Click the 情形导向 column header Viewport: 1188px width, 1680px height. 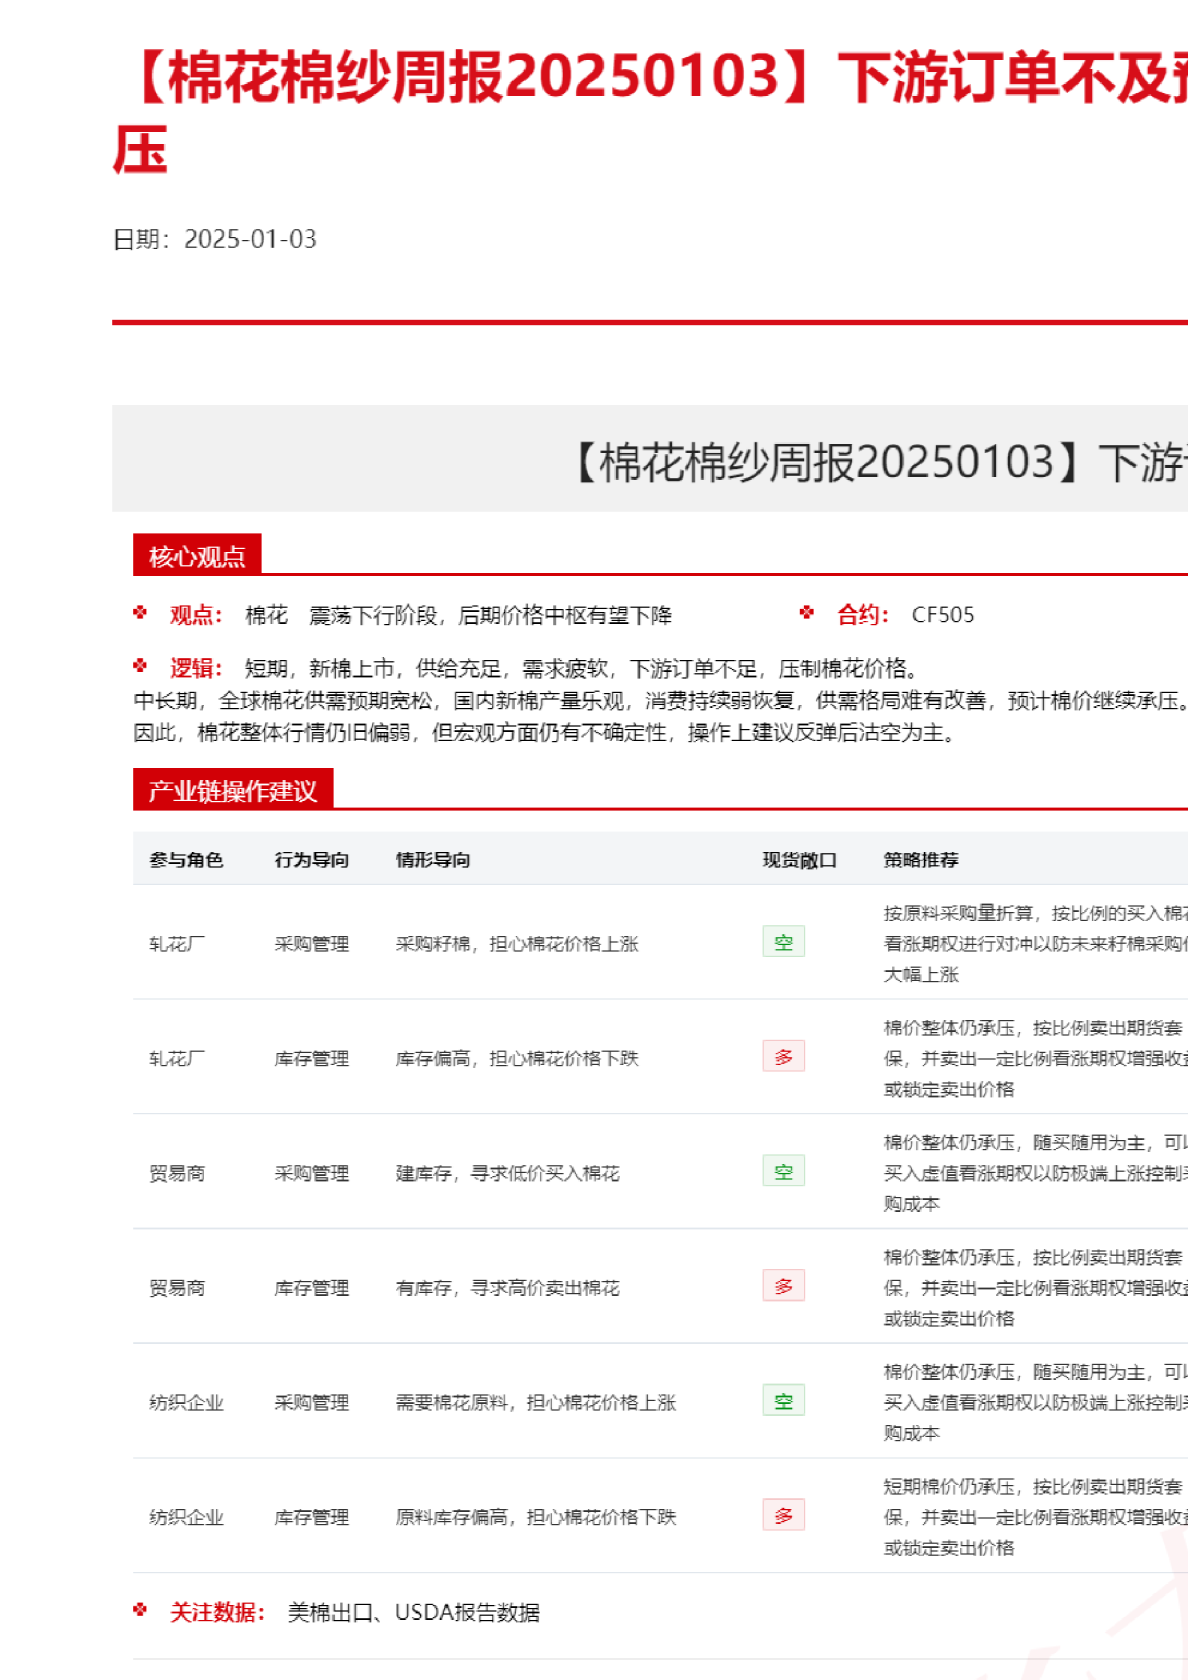pos(432,860)
